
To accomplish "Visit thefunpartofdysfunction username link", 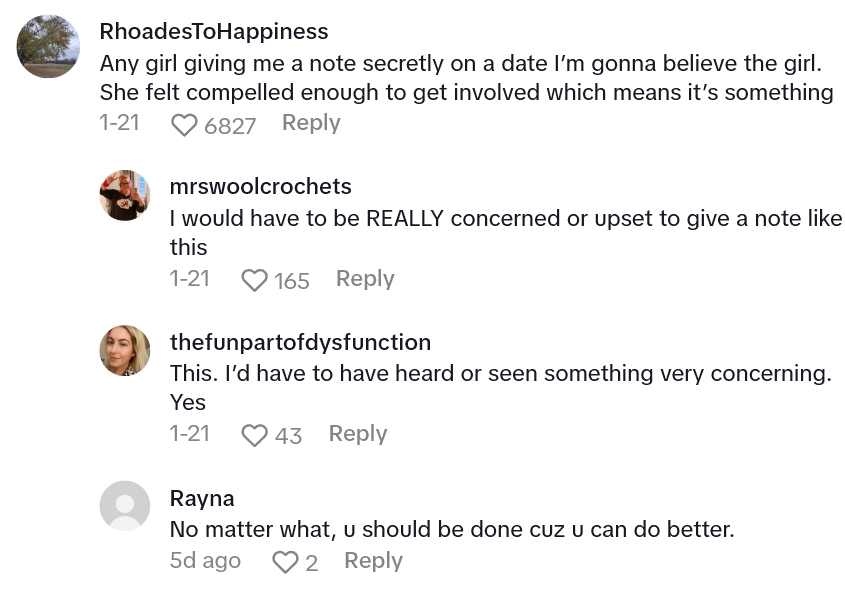I will (300, 342).
